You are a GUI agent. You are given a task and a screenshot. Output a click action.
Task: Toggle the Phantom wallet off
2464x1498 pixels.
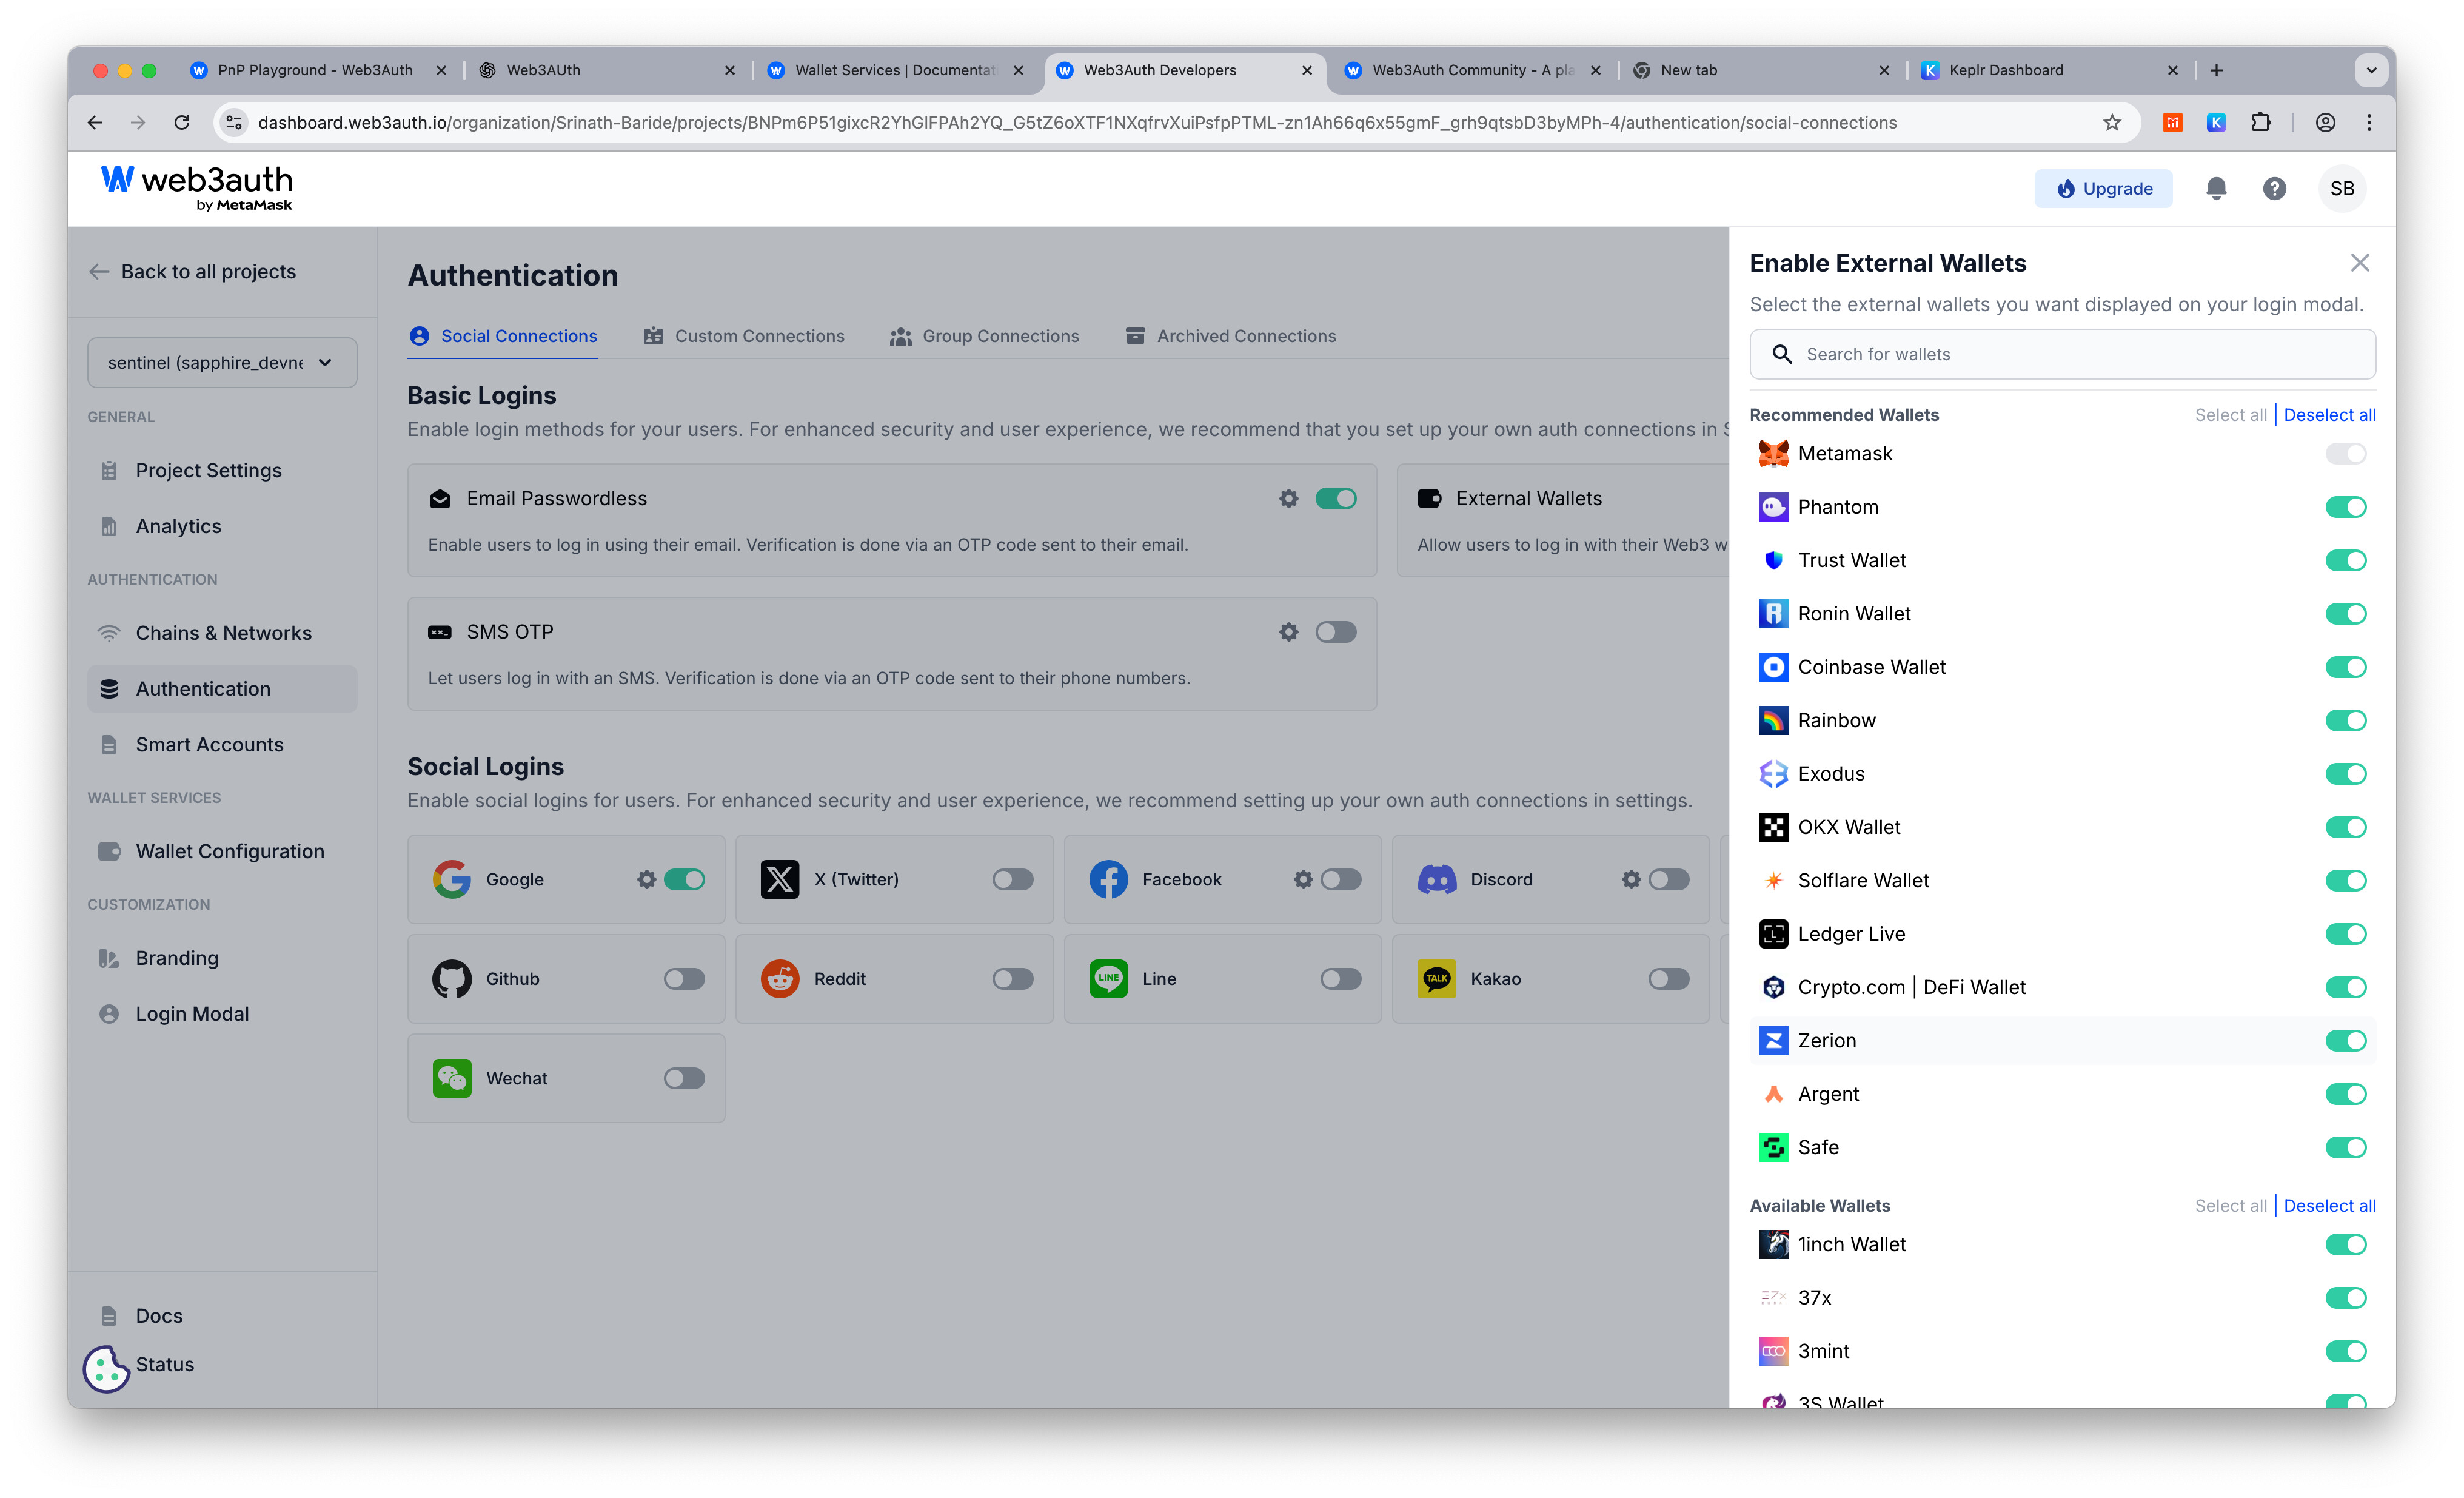click(2345, 507)
